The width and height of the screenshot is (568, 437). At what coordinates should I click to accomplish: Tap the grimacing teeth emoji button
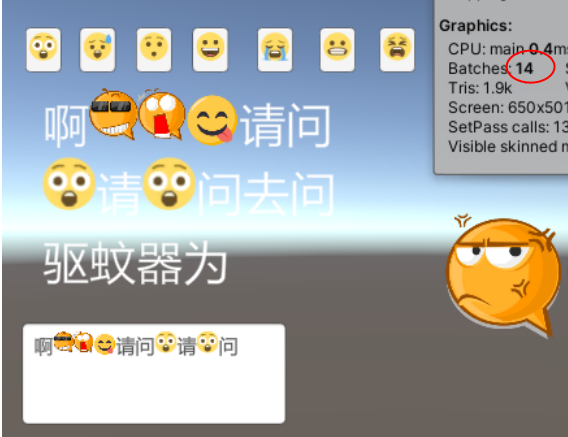[x=337, y=50]
